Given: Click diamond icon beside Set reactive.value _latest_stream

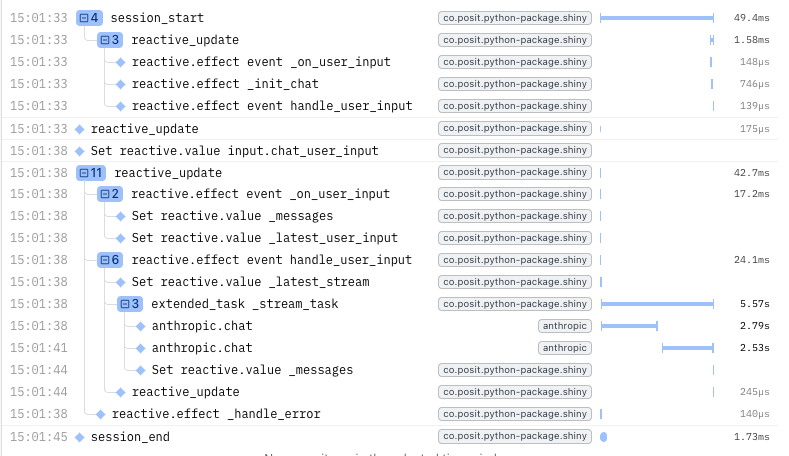Looking at the screenshot, I should [x=121, y=282].
